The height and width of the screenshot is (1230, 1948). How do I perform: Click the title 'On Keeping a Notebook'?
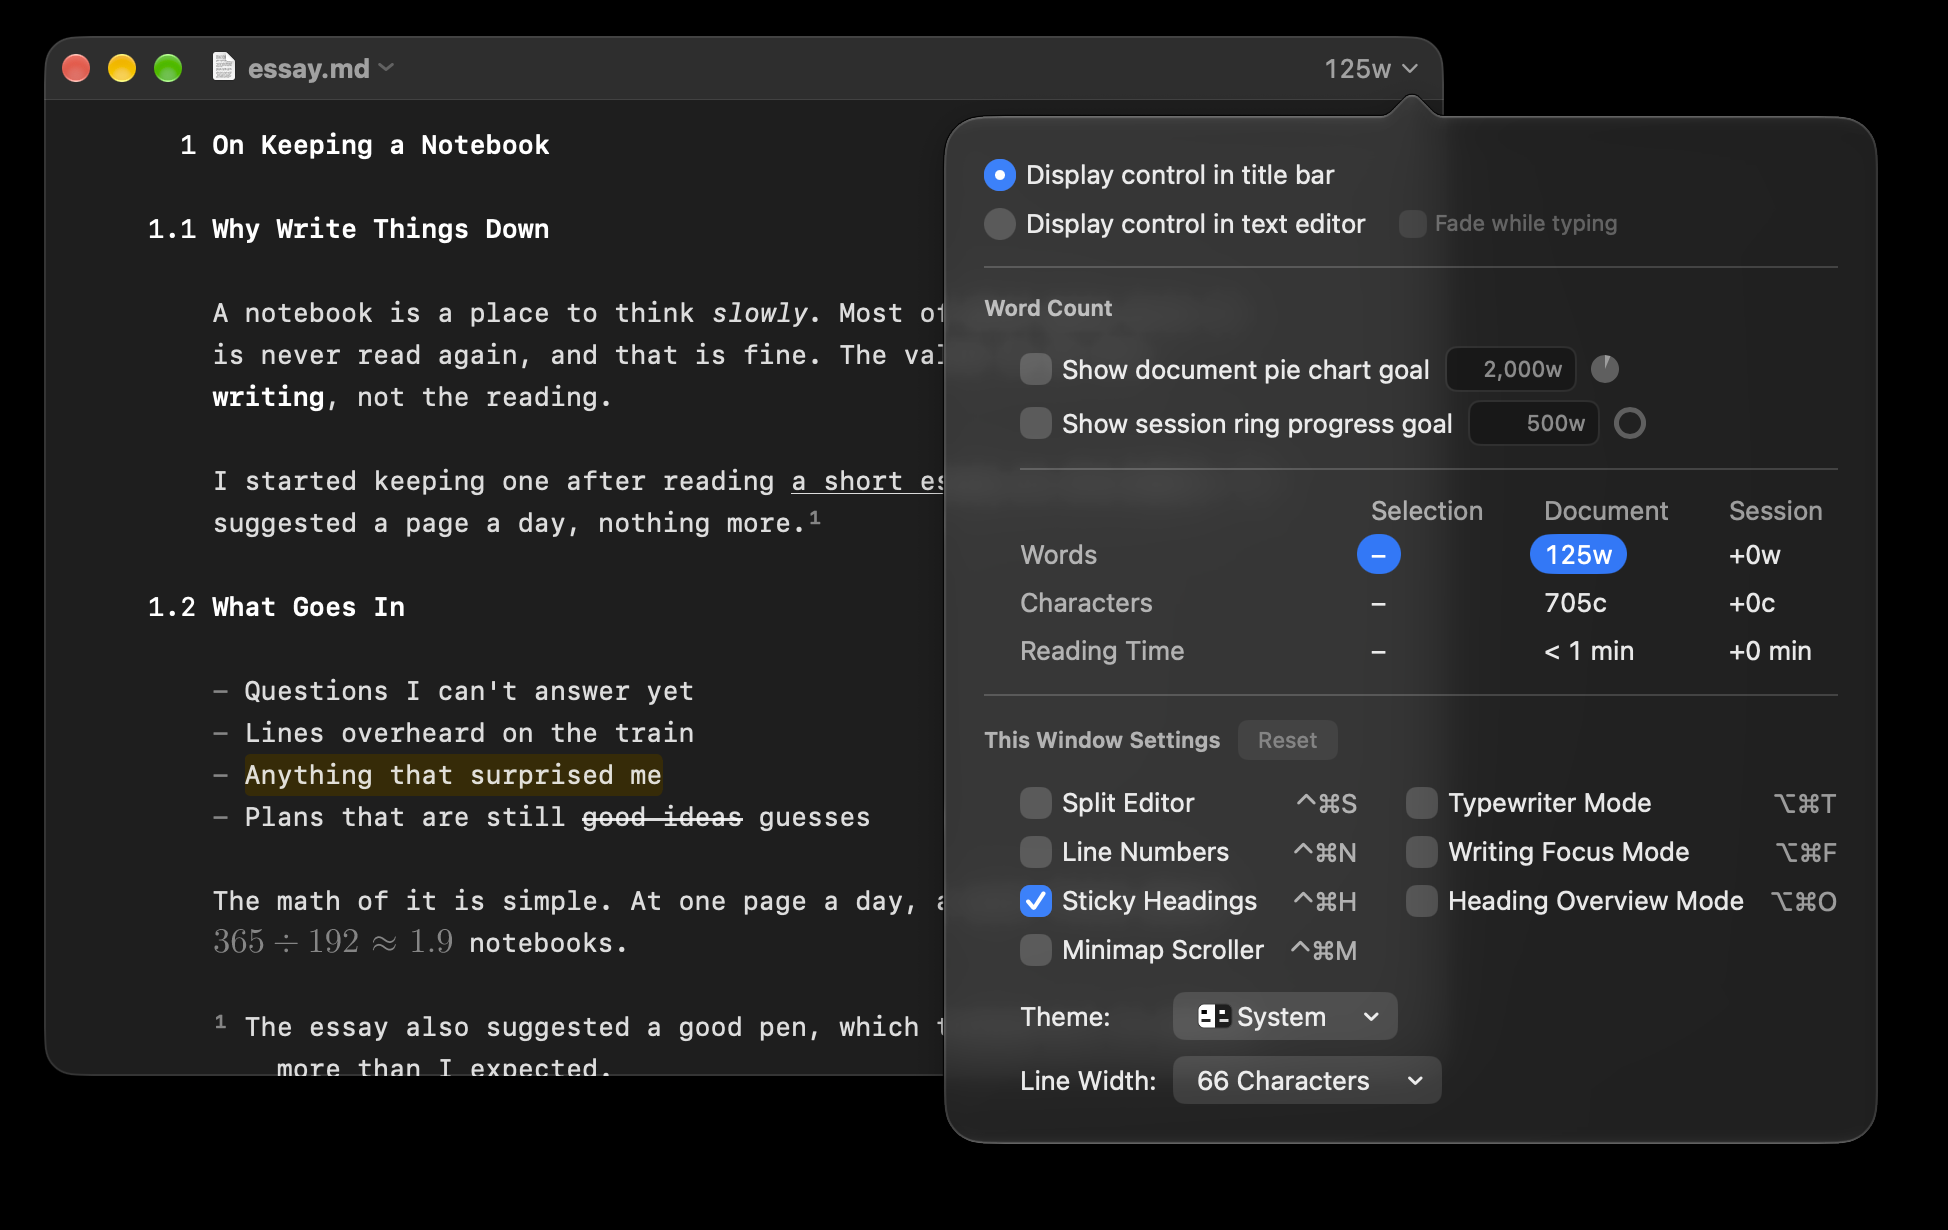pyautogui.click(x=380, y=145)
